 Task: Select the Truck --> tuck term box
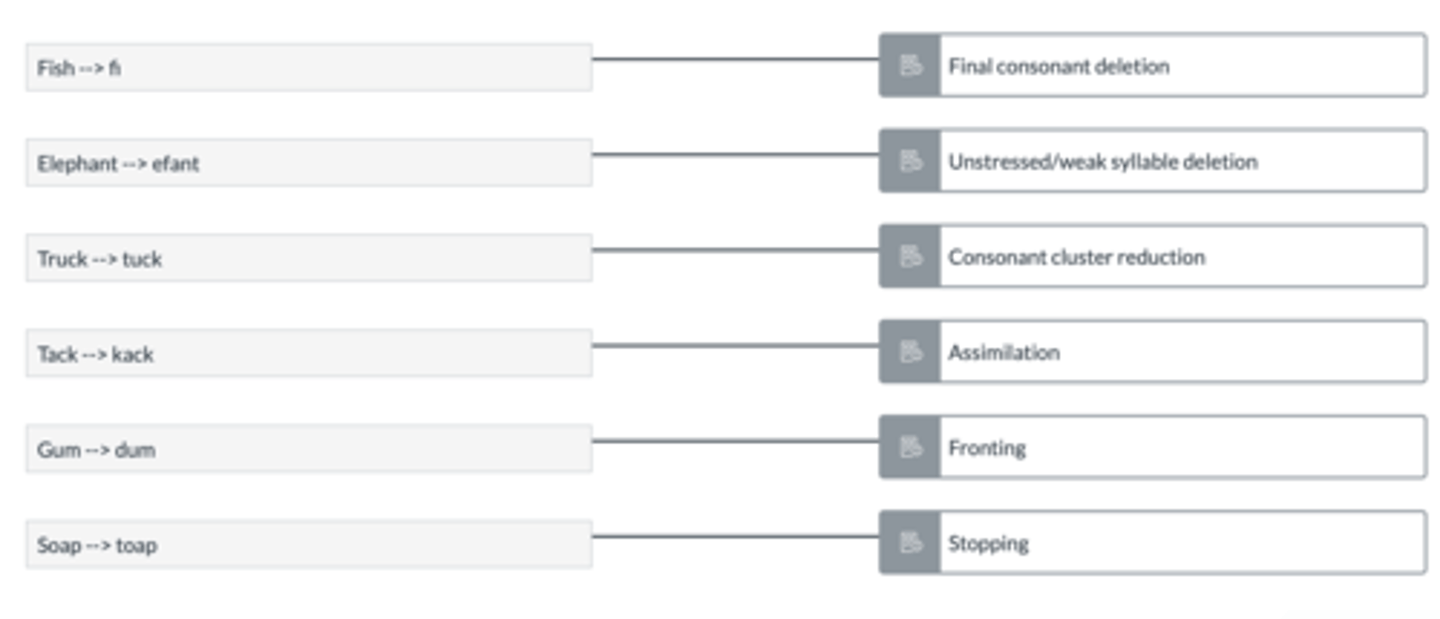click(309, 258)
